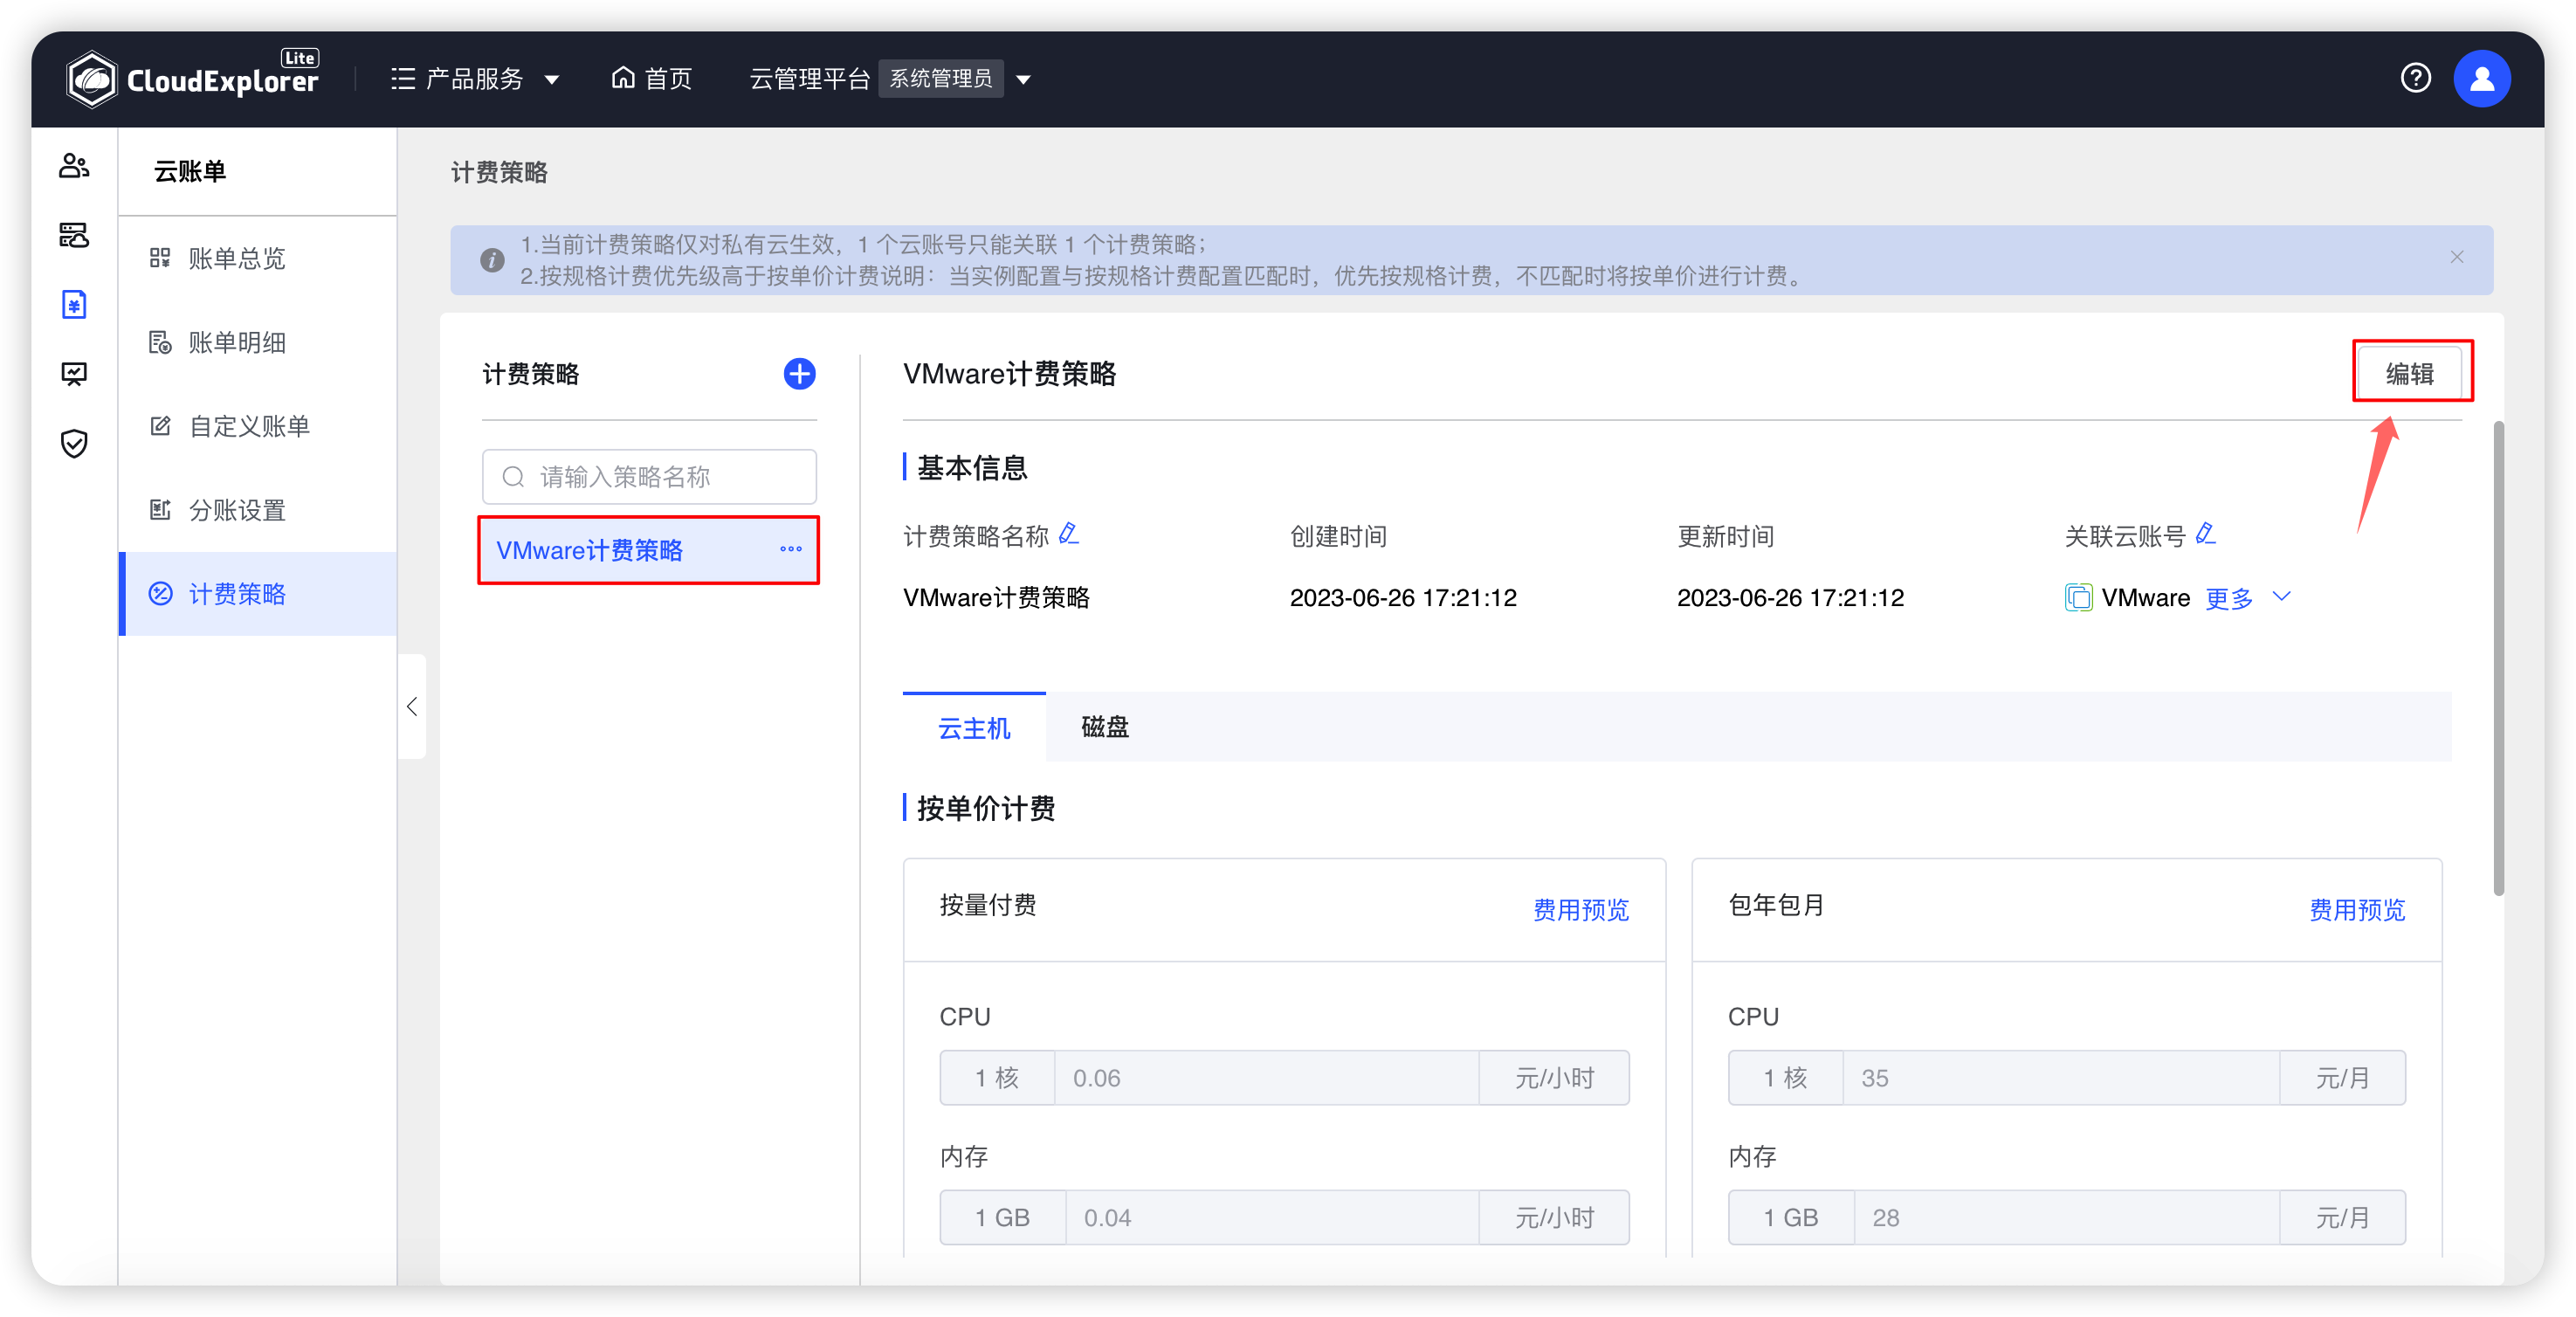Open the security shield sidebar icon
The height and width of the screenshot is (1317, 2576).
point(74,443)
